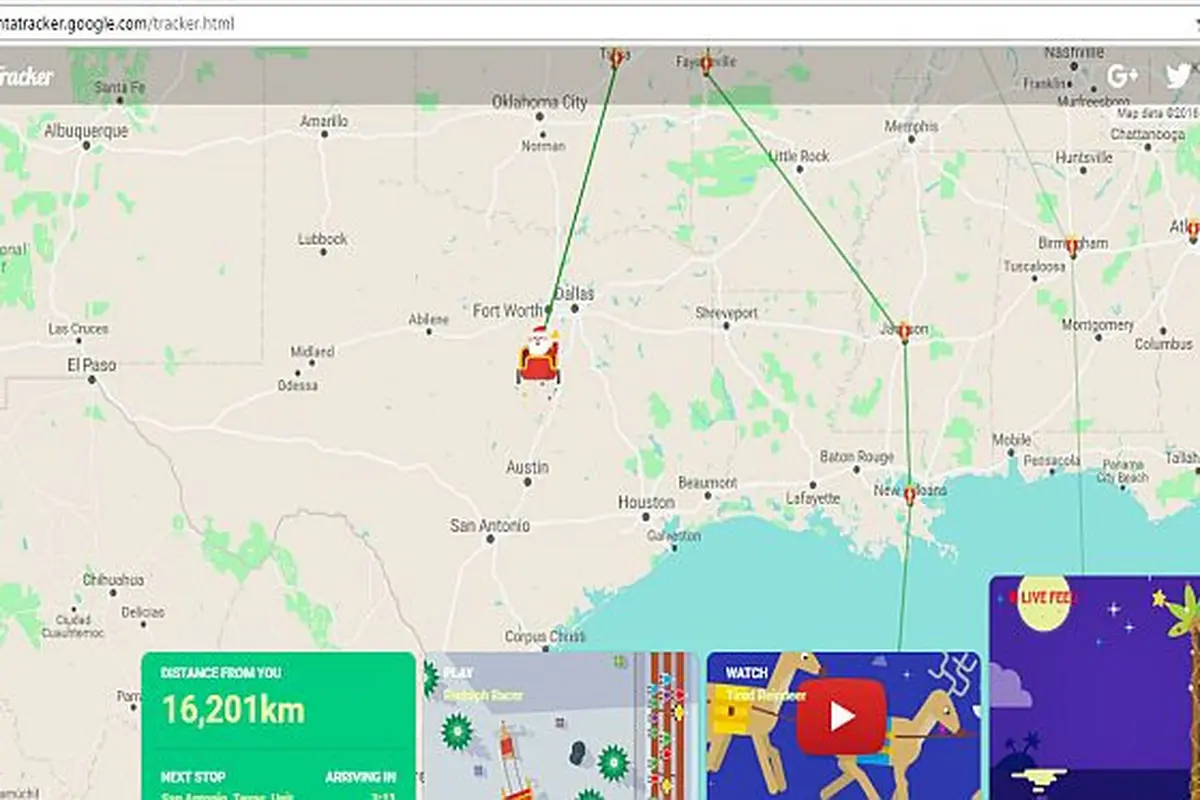Click the Santa Tracker logo text
The height and width of the screenshot is (800, 1200).
tap(26, 76)
